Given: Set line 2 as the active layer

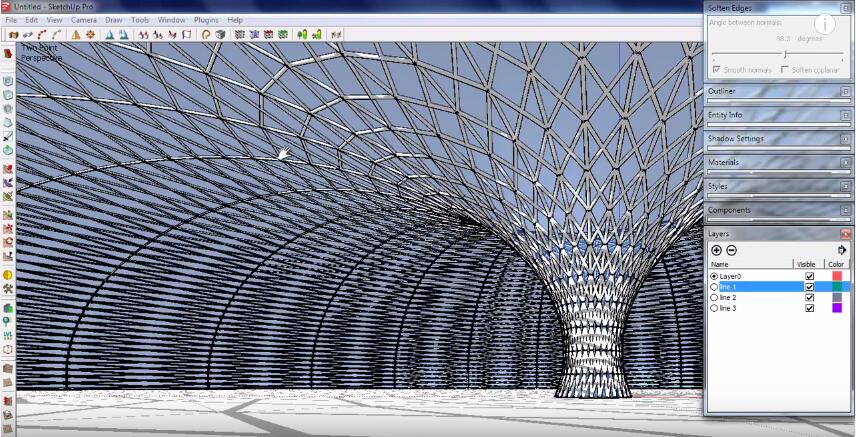Looking at the screenshot, I should (714, 298).
